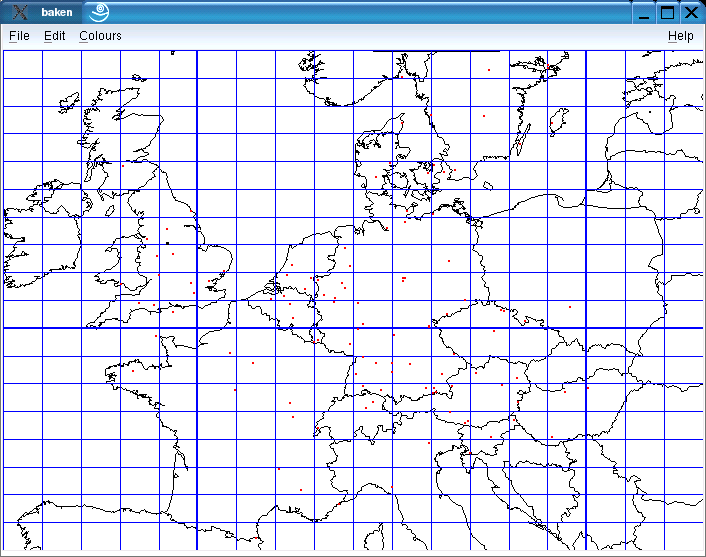Click the baken title bar label
Image resolution: width=706 pixels, height=557 pixels.
57,13
